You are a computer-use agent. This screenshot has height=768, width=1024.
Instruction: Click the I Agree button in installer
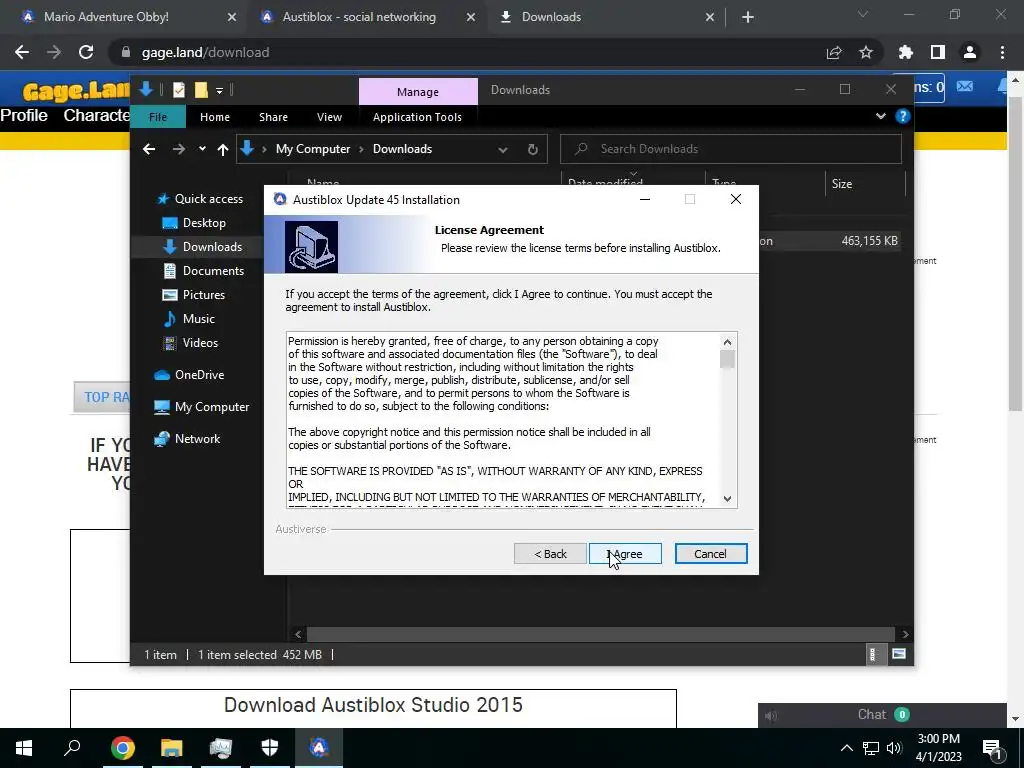625,554
